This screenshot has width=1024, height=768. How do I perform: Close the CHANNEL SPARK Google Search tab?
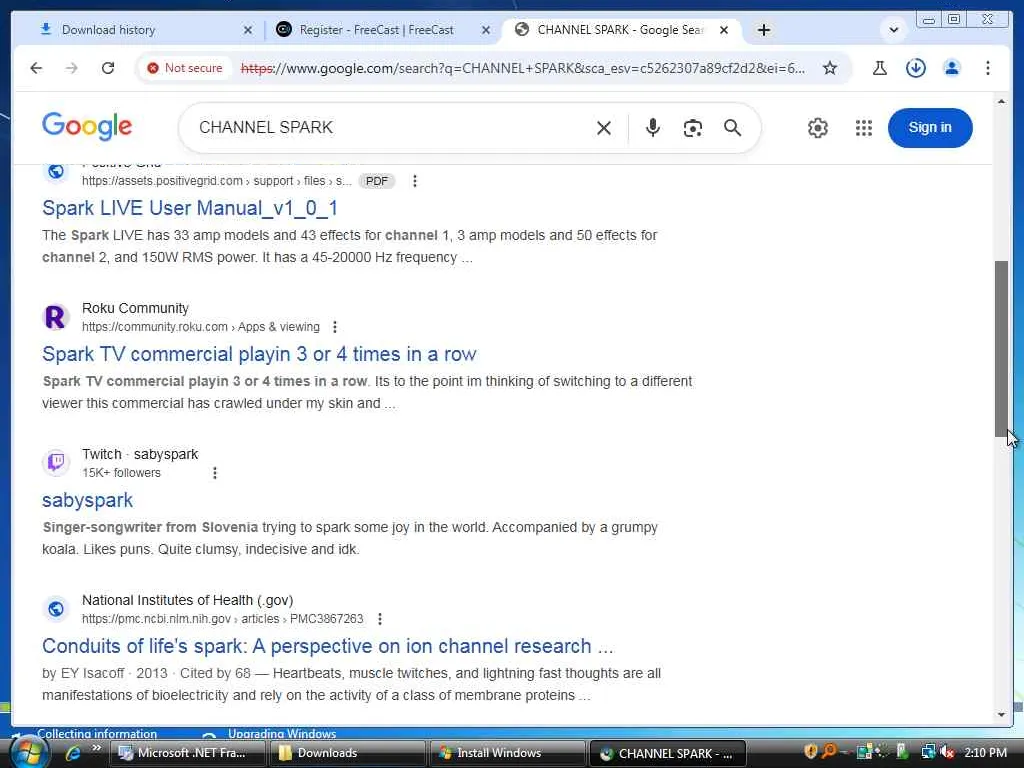(x=724, y=30)
